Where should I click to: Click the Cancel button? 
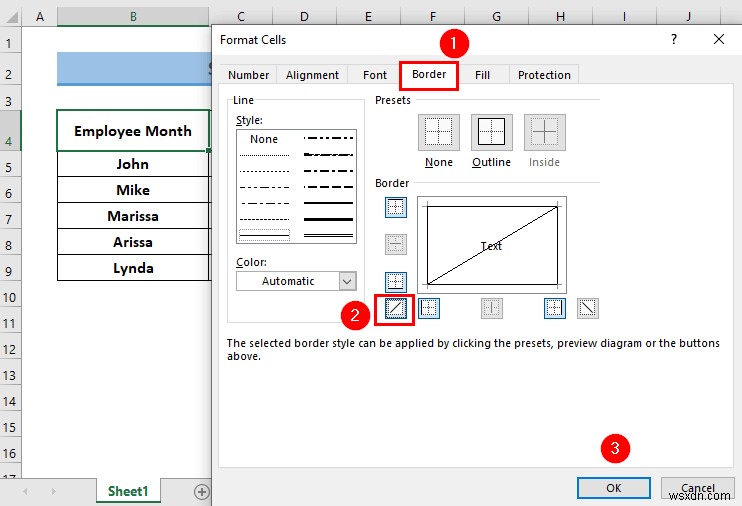click(698, 488)
